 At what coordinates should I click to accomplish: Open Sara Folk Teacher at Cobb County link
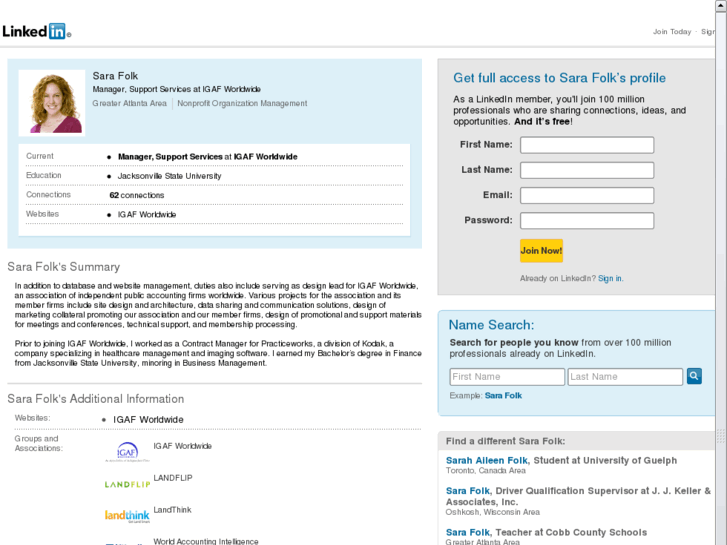tap(467, 532)
